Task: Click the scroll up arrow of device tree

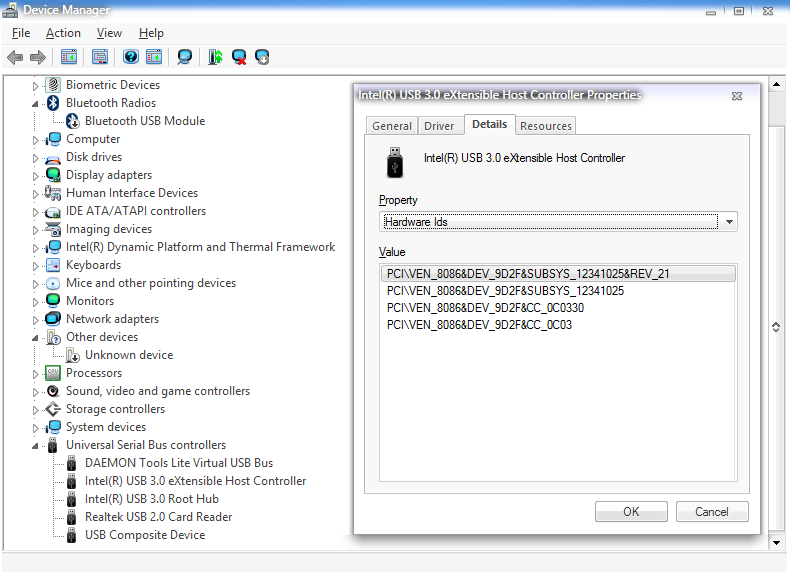Action: pyautogui.click(x=776, y=85)
